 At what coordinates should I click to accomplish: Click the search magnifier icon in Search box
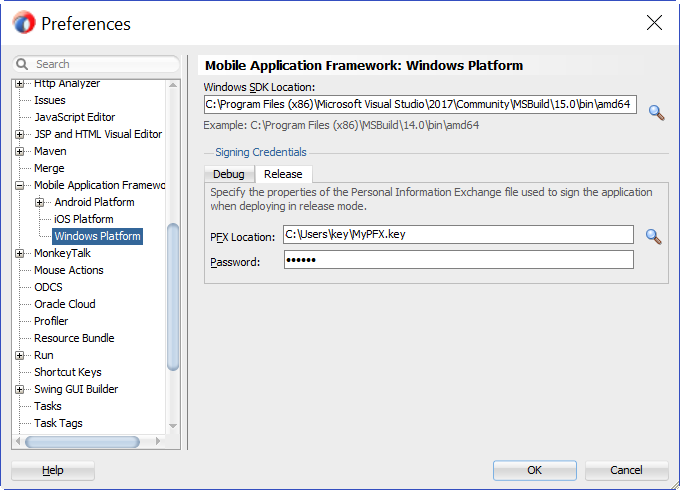pyautogui.click(x=22, y=64)
